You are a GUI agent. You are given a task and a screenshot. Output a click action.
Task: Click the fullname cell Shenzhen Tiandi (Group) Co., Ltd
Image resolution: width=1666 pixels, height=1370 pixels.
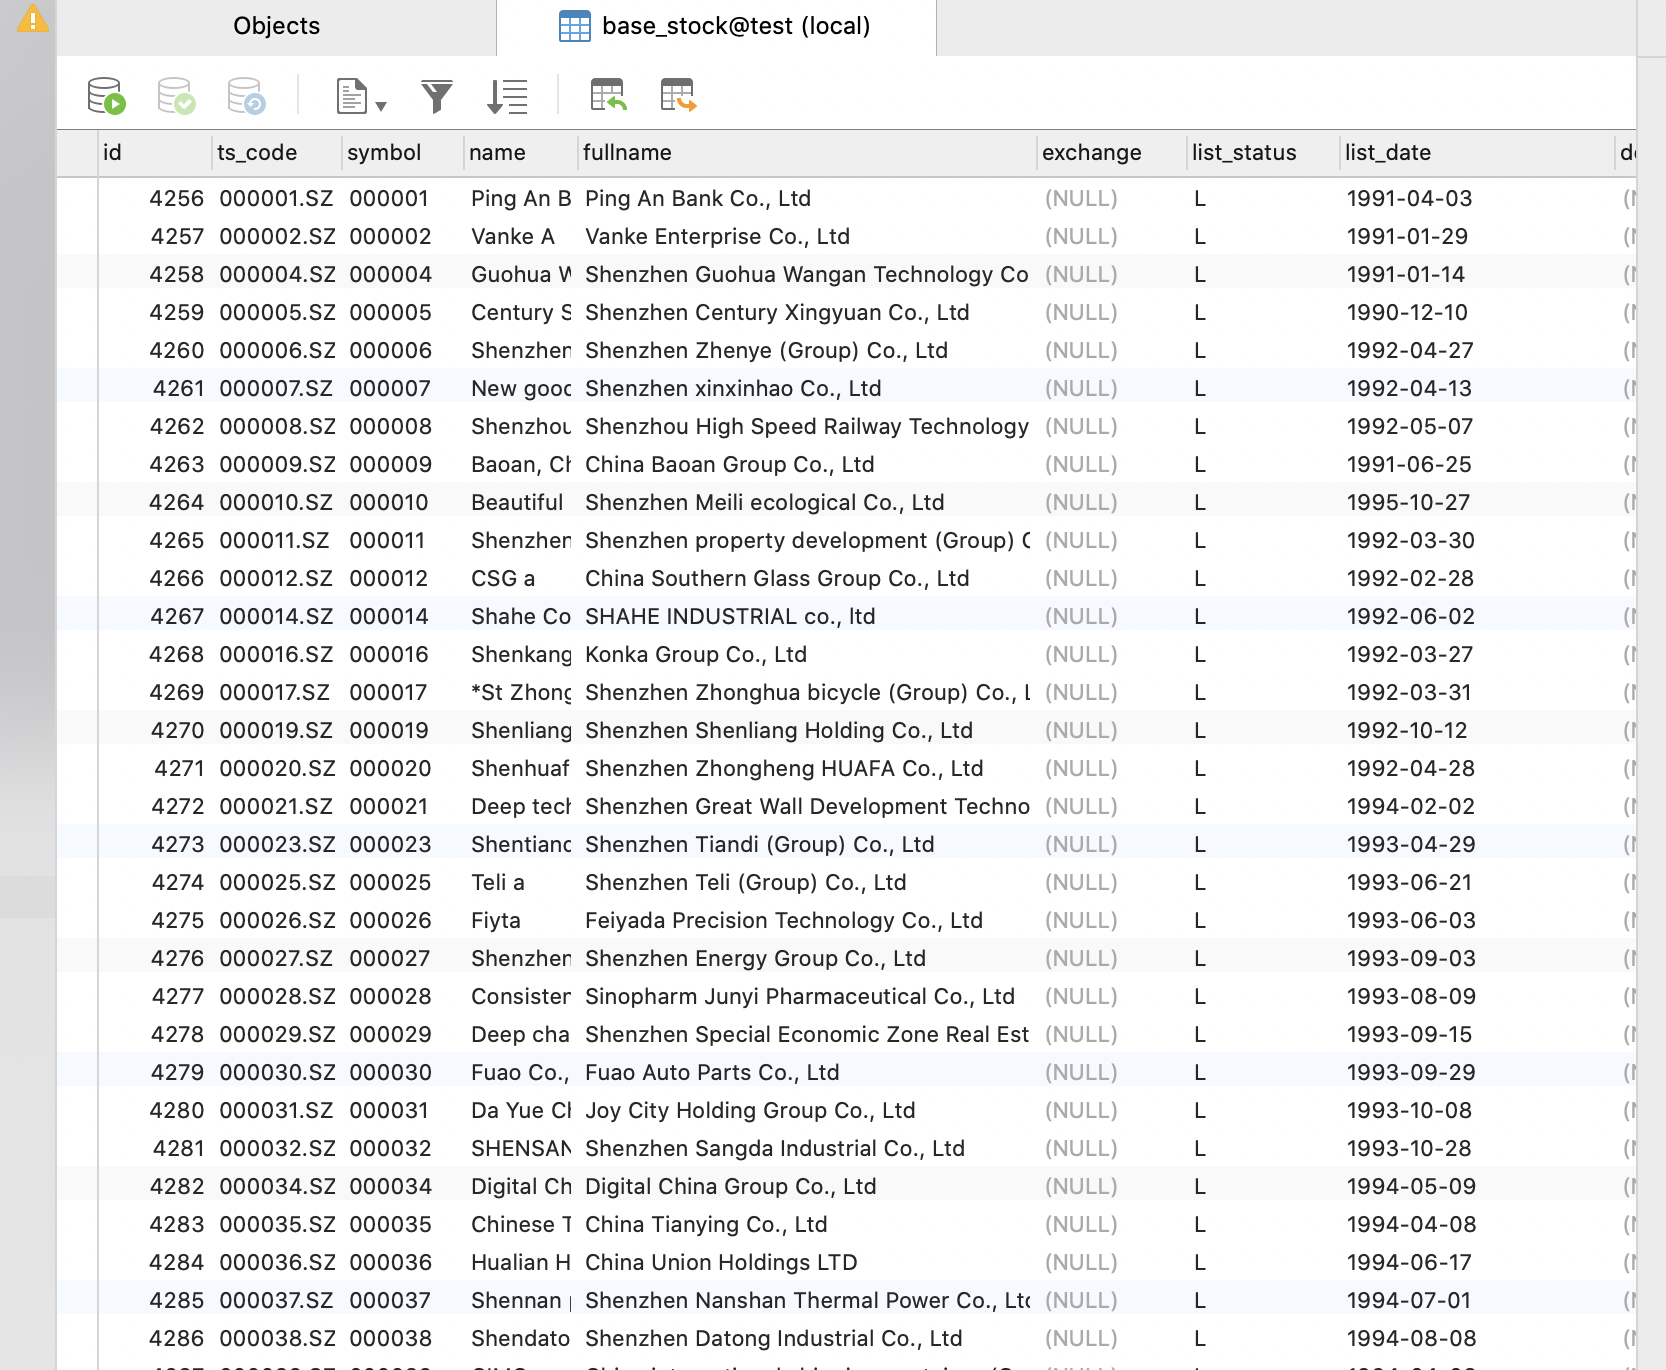807,845
